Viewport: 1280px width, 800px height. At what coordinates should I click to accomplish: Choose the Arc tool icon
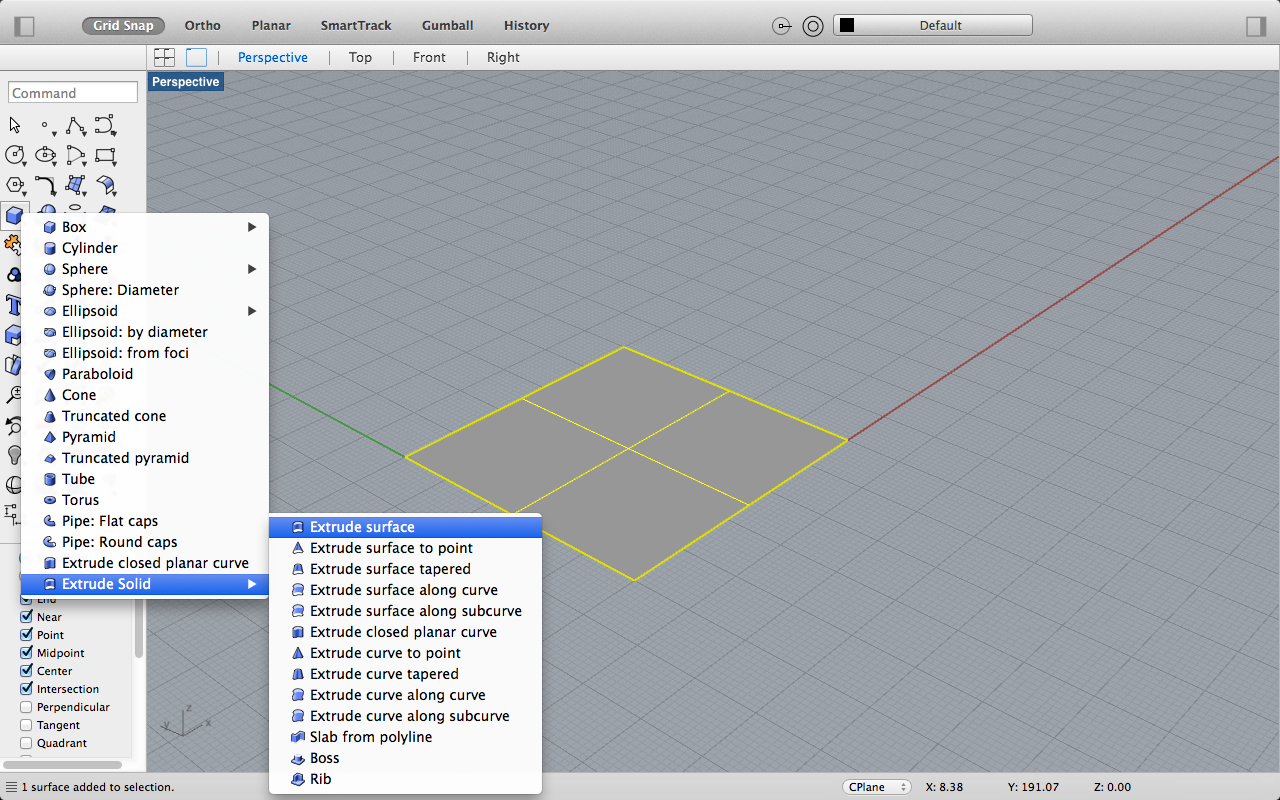tap(75, 155)
